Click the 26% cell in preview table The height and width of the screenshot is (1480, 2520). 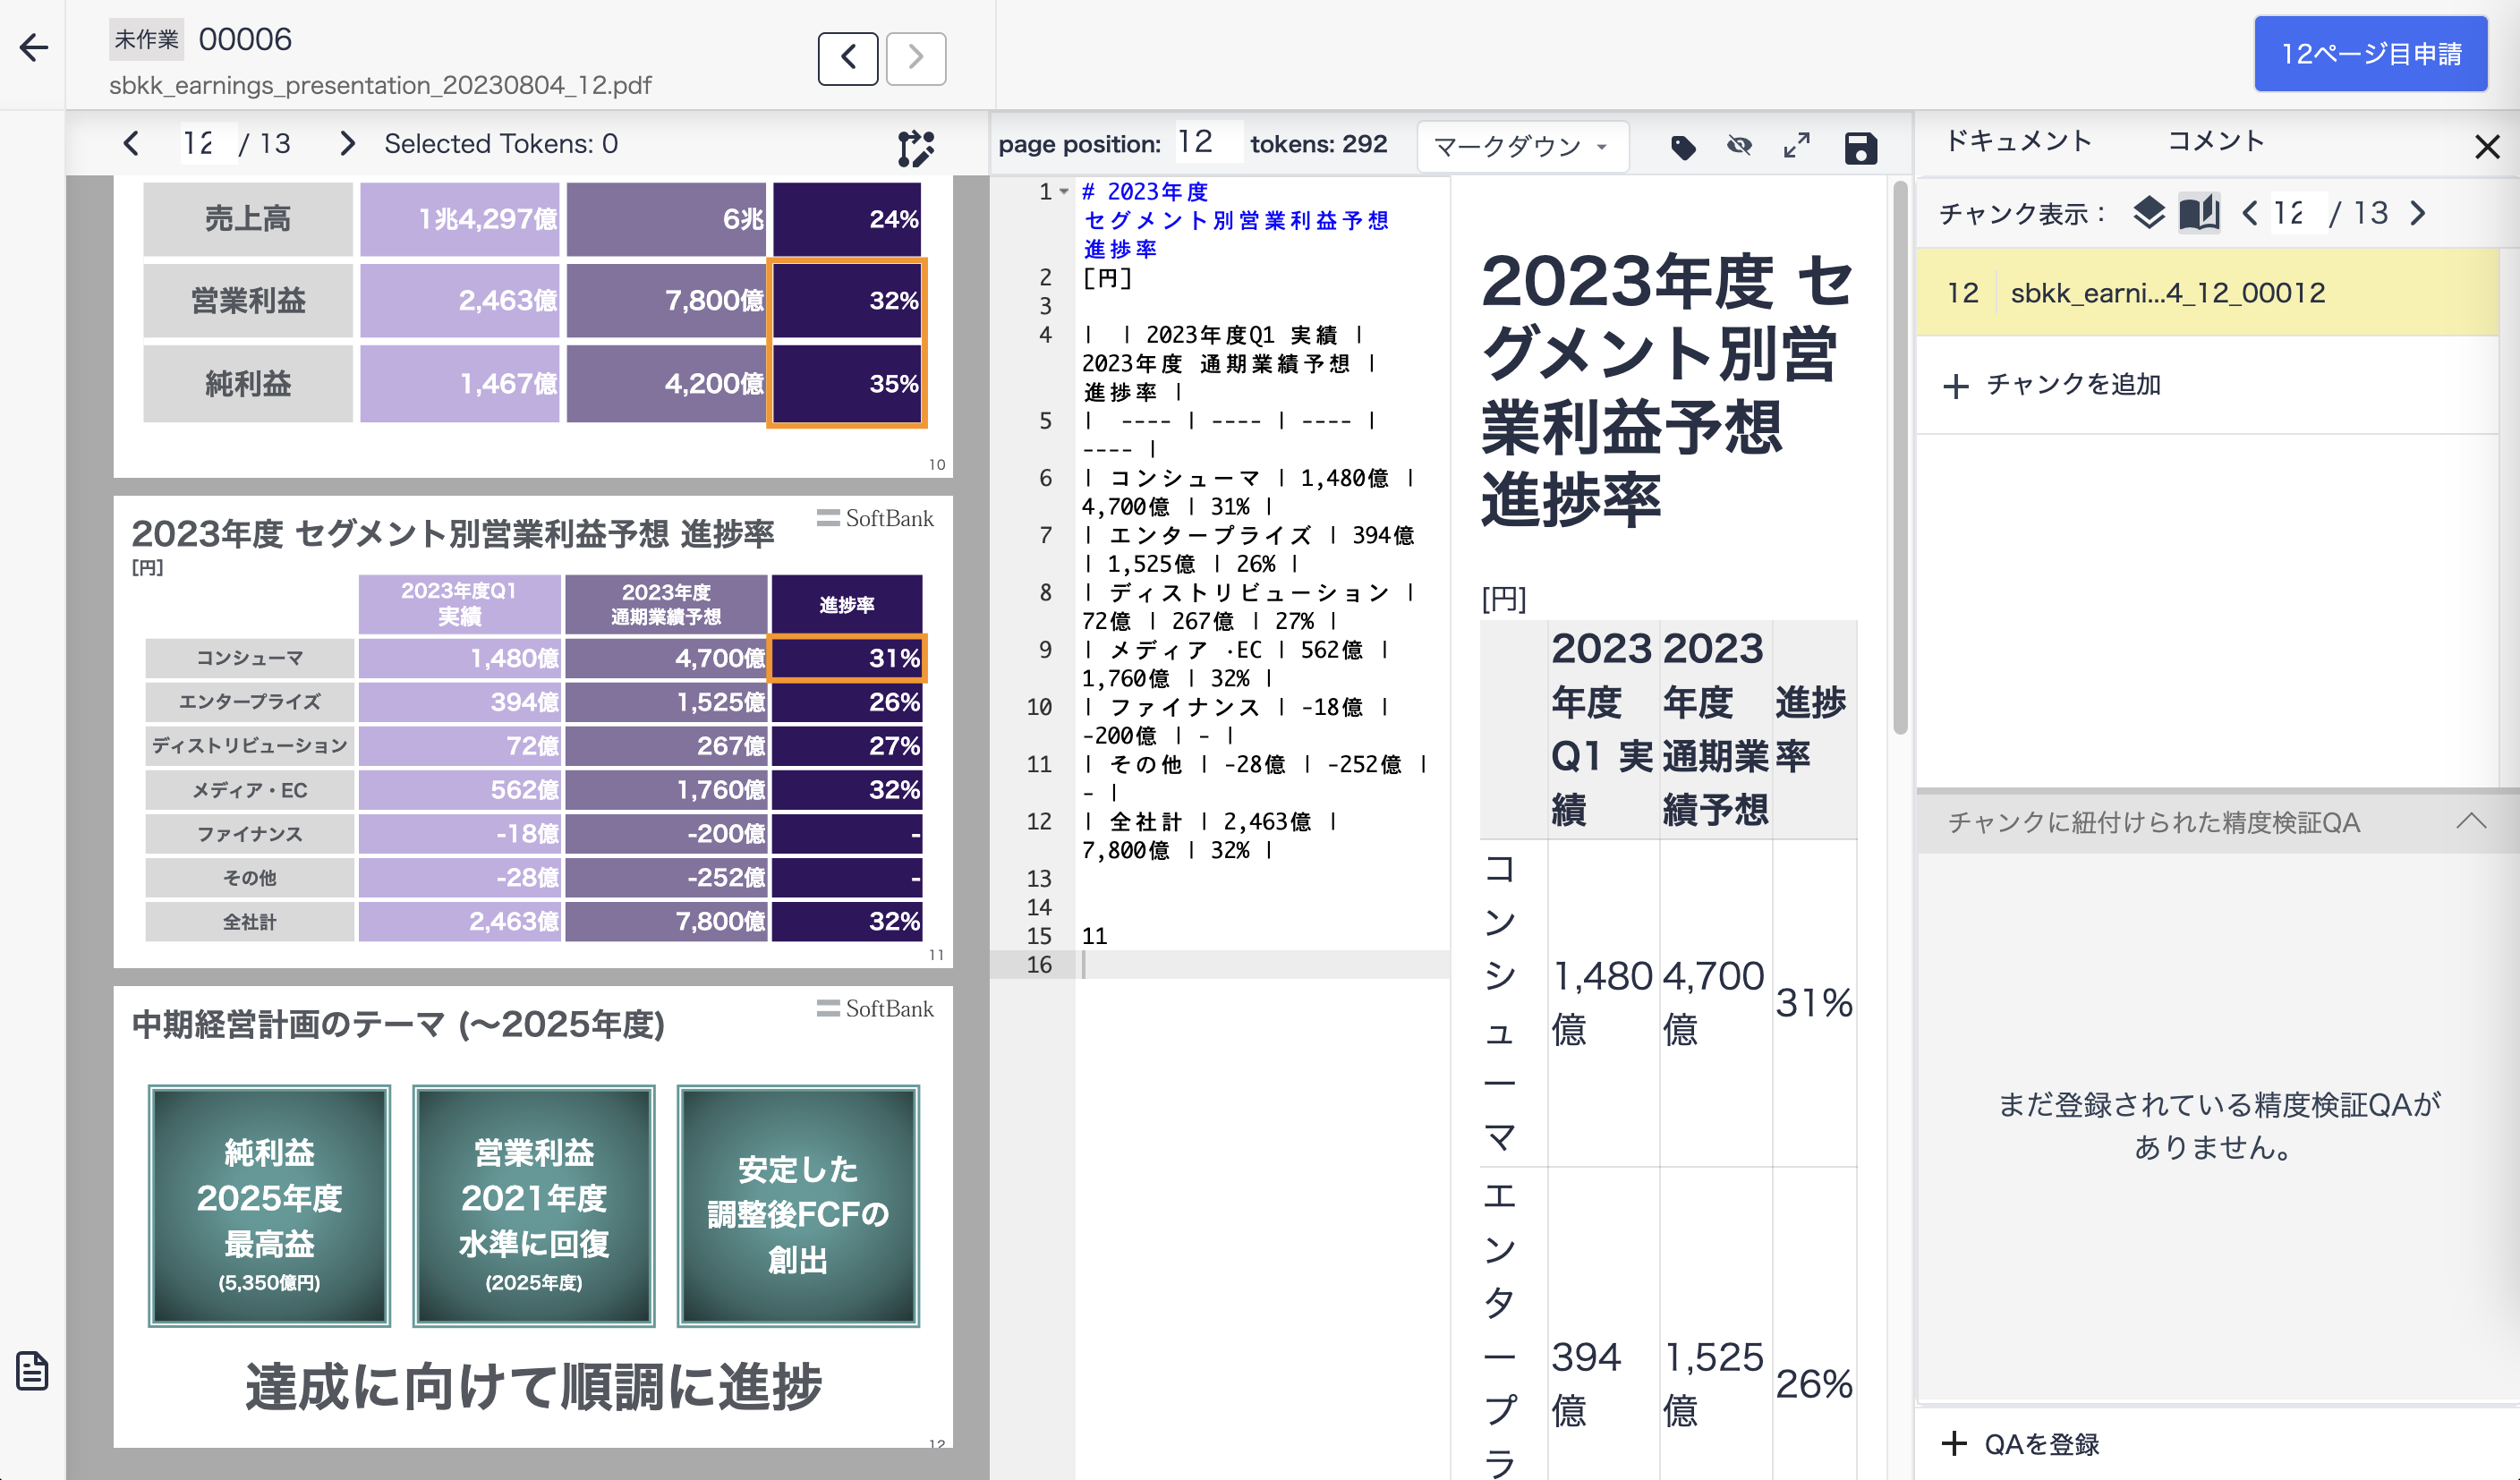coord(1814,1384)
